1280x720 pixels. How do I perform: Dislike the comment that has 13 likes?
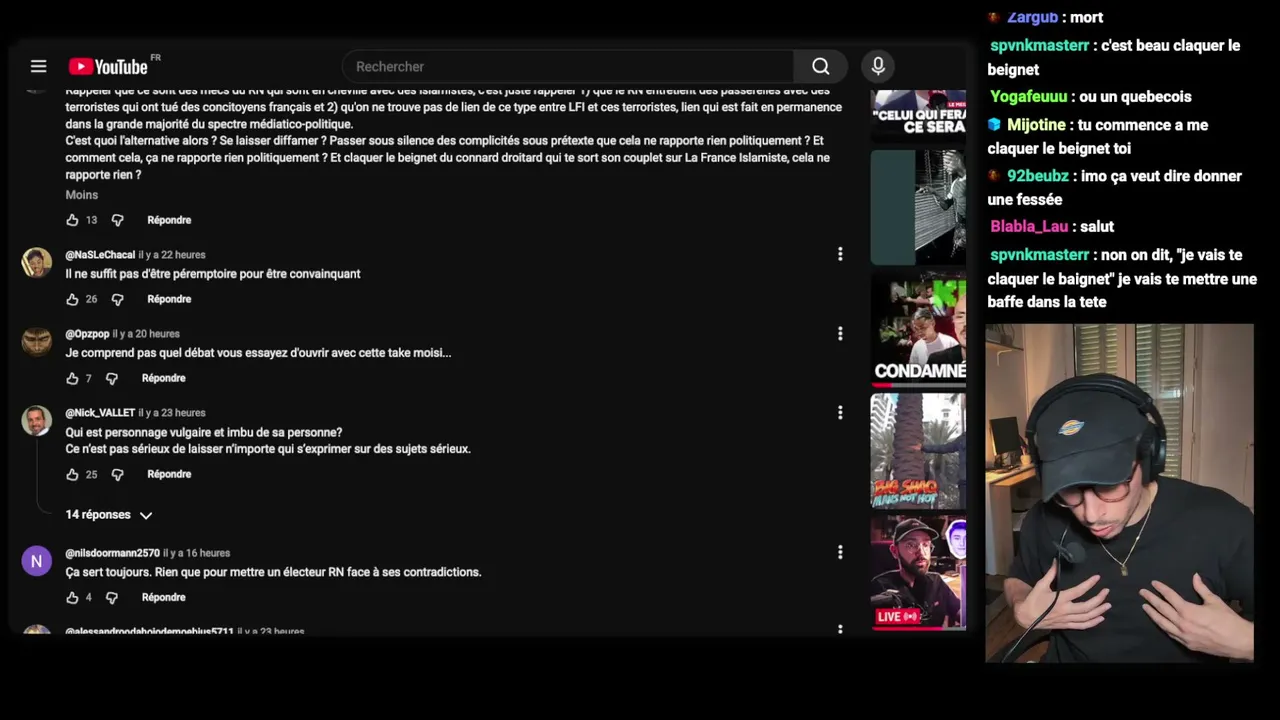pos(117,220)
